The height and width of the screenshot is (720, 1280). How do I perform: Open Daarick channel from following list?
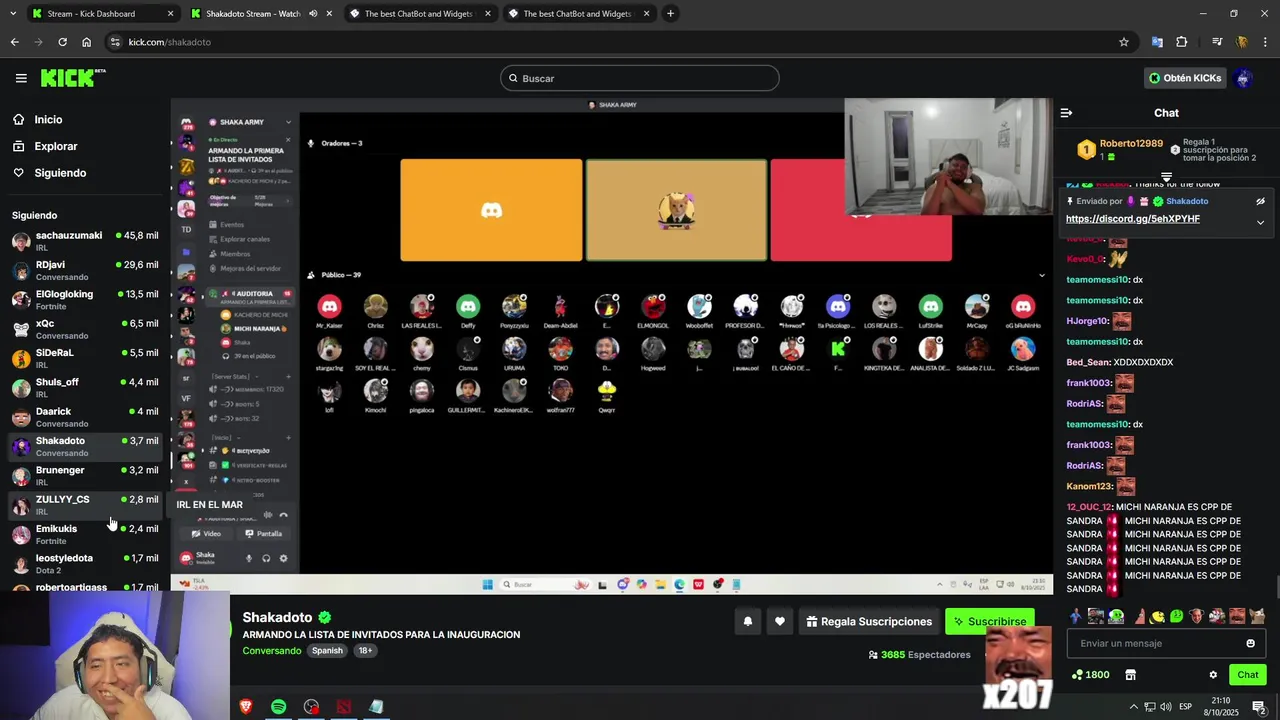(84, 417)
